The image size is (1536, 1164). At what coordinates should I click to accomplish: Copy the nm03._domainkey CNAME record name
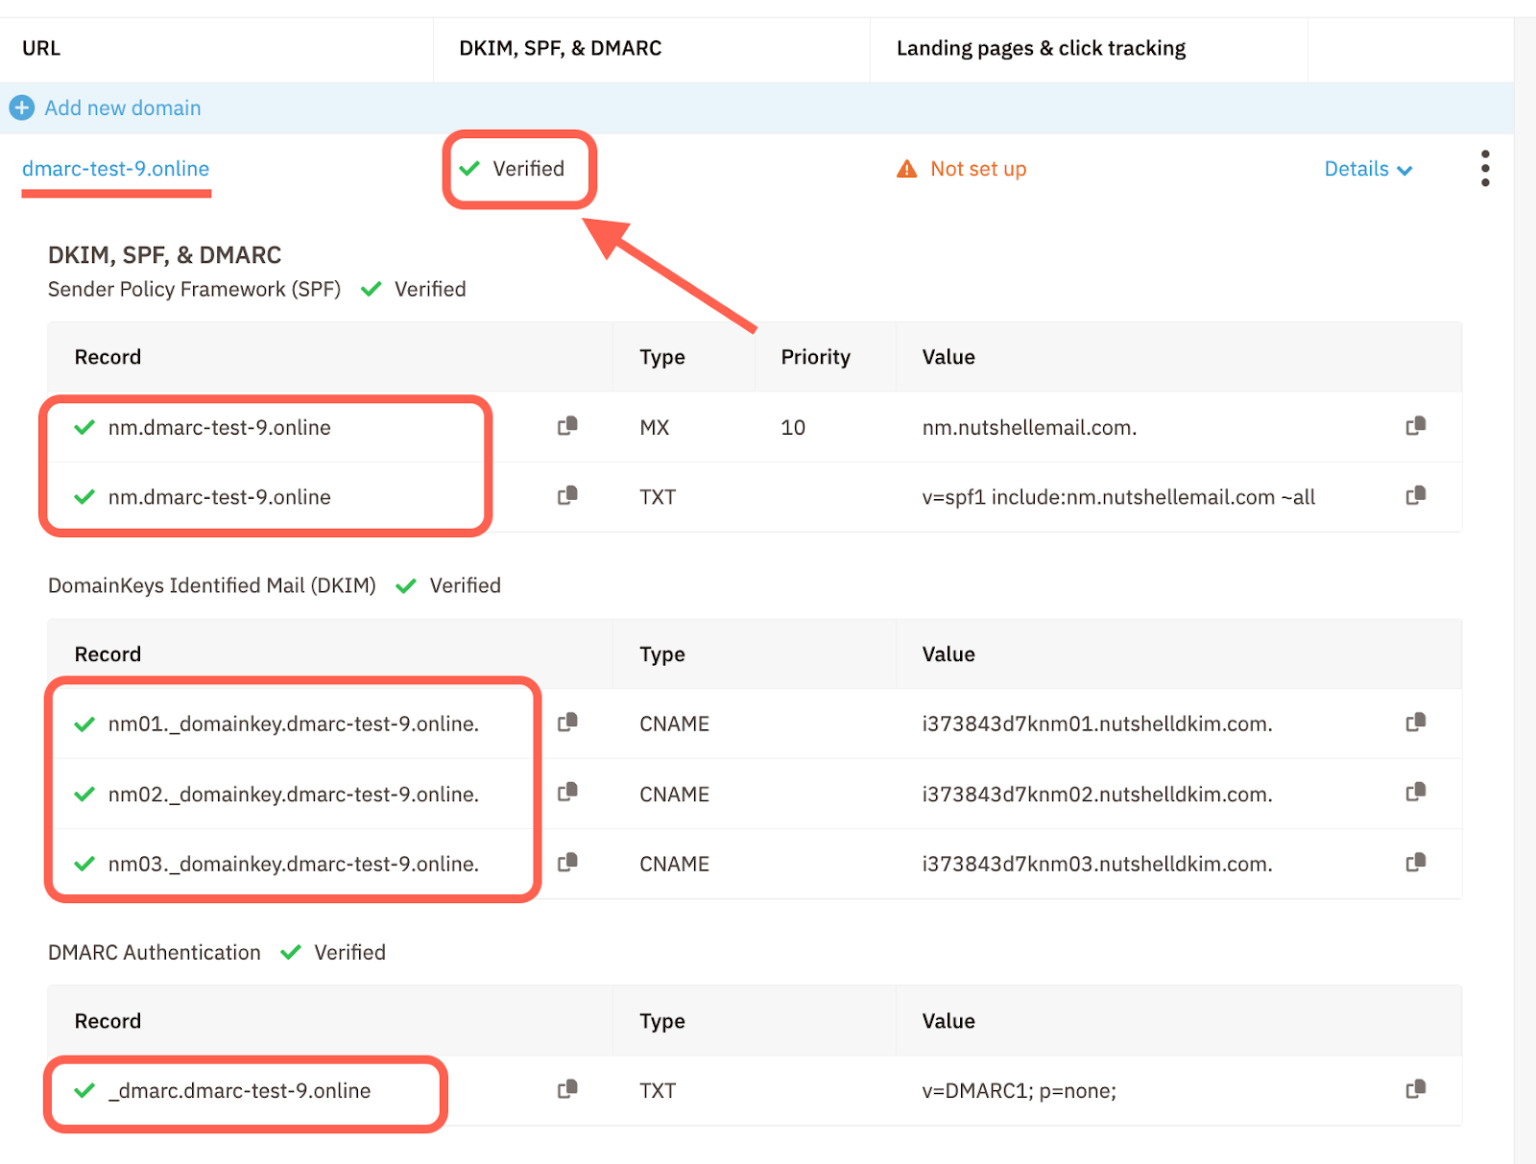click(x=567, y=862)
